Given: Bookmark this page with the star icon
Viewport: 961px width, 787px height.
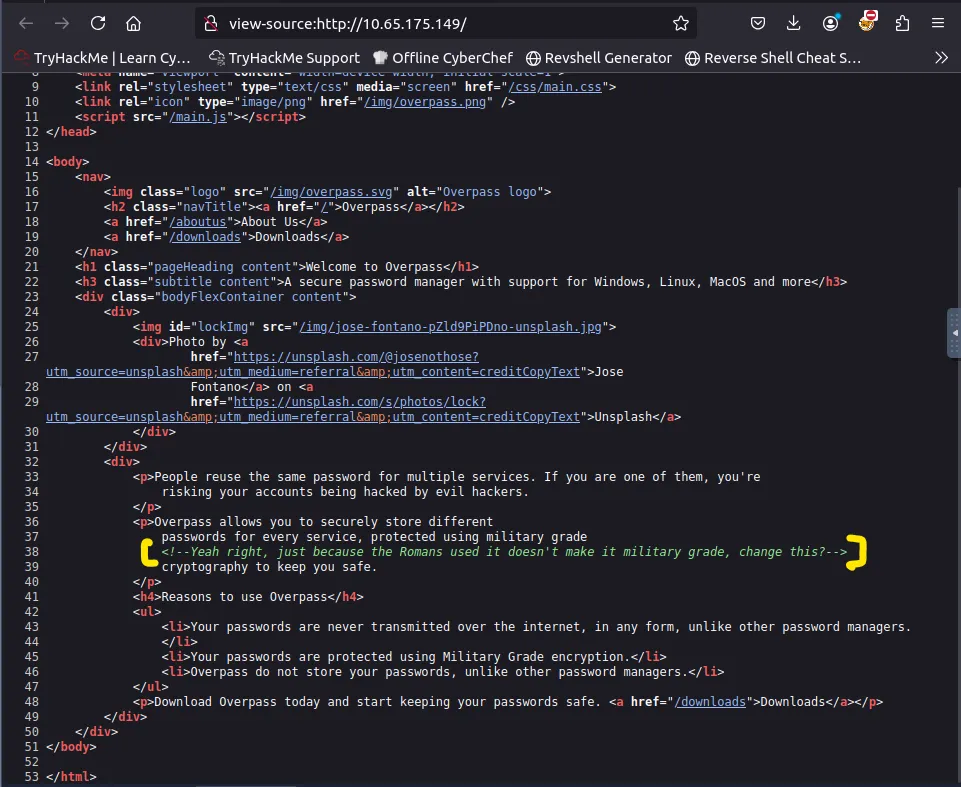Looking at the screenshot, I should click(x=680, y=23).
